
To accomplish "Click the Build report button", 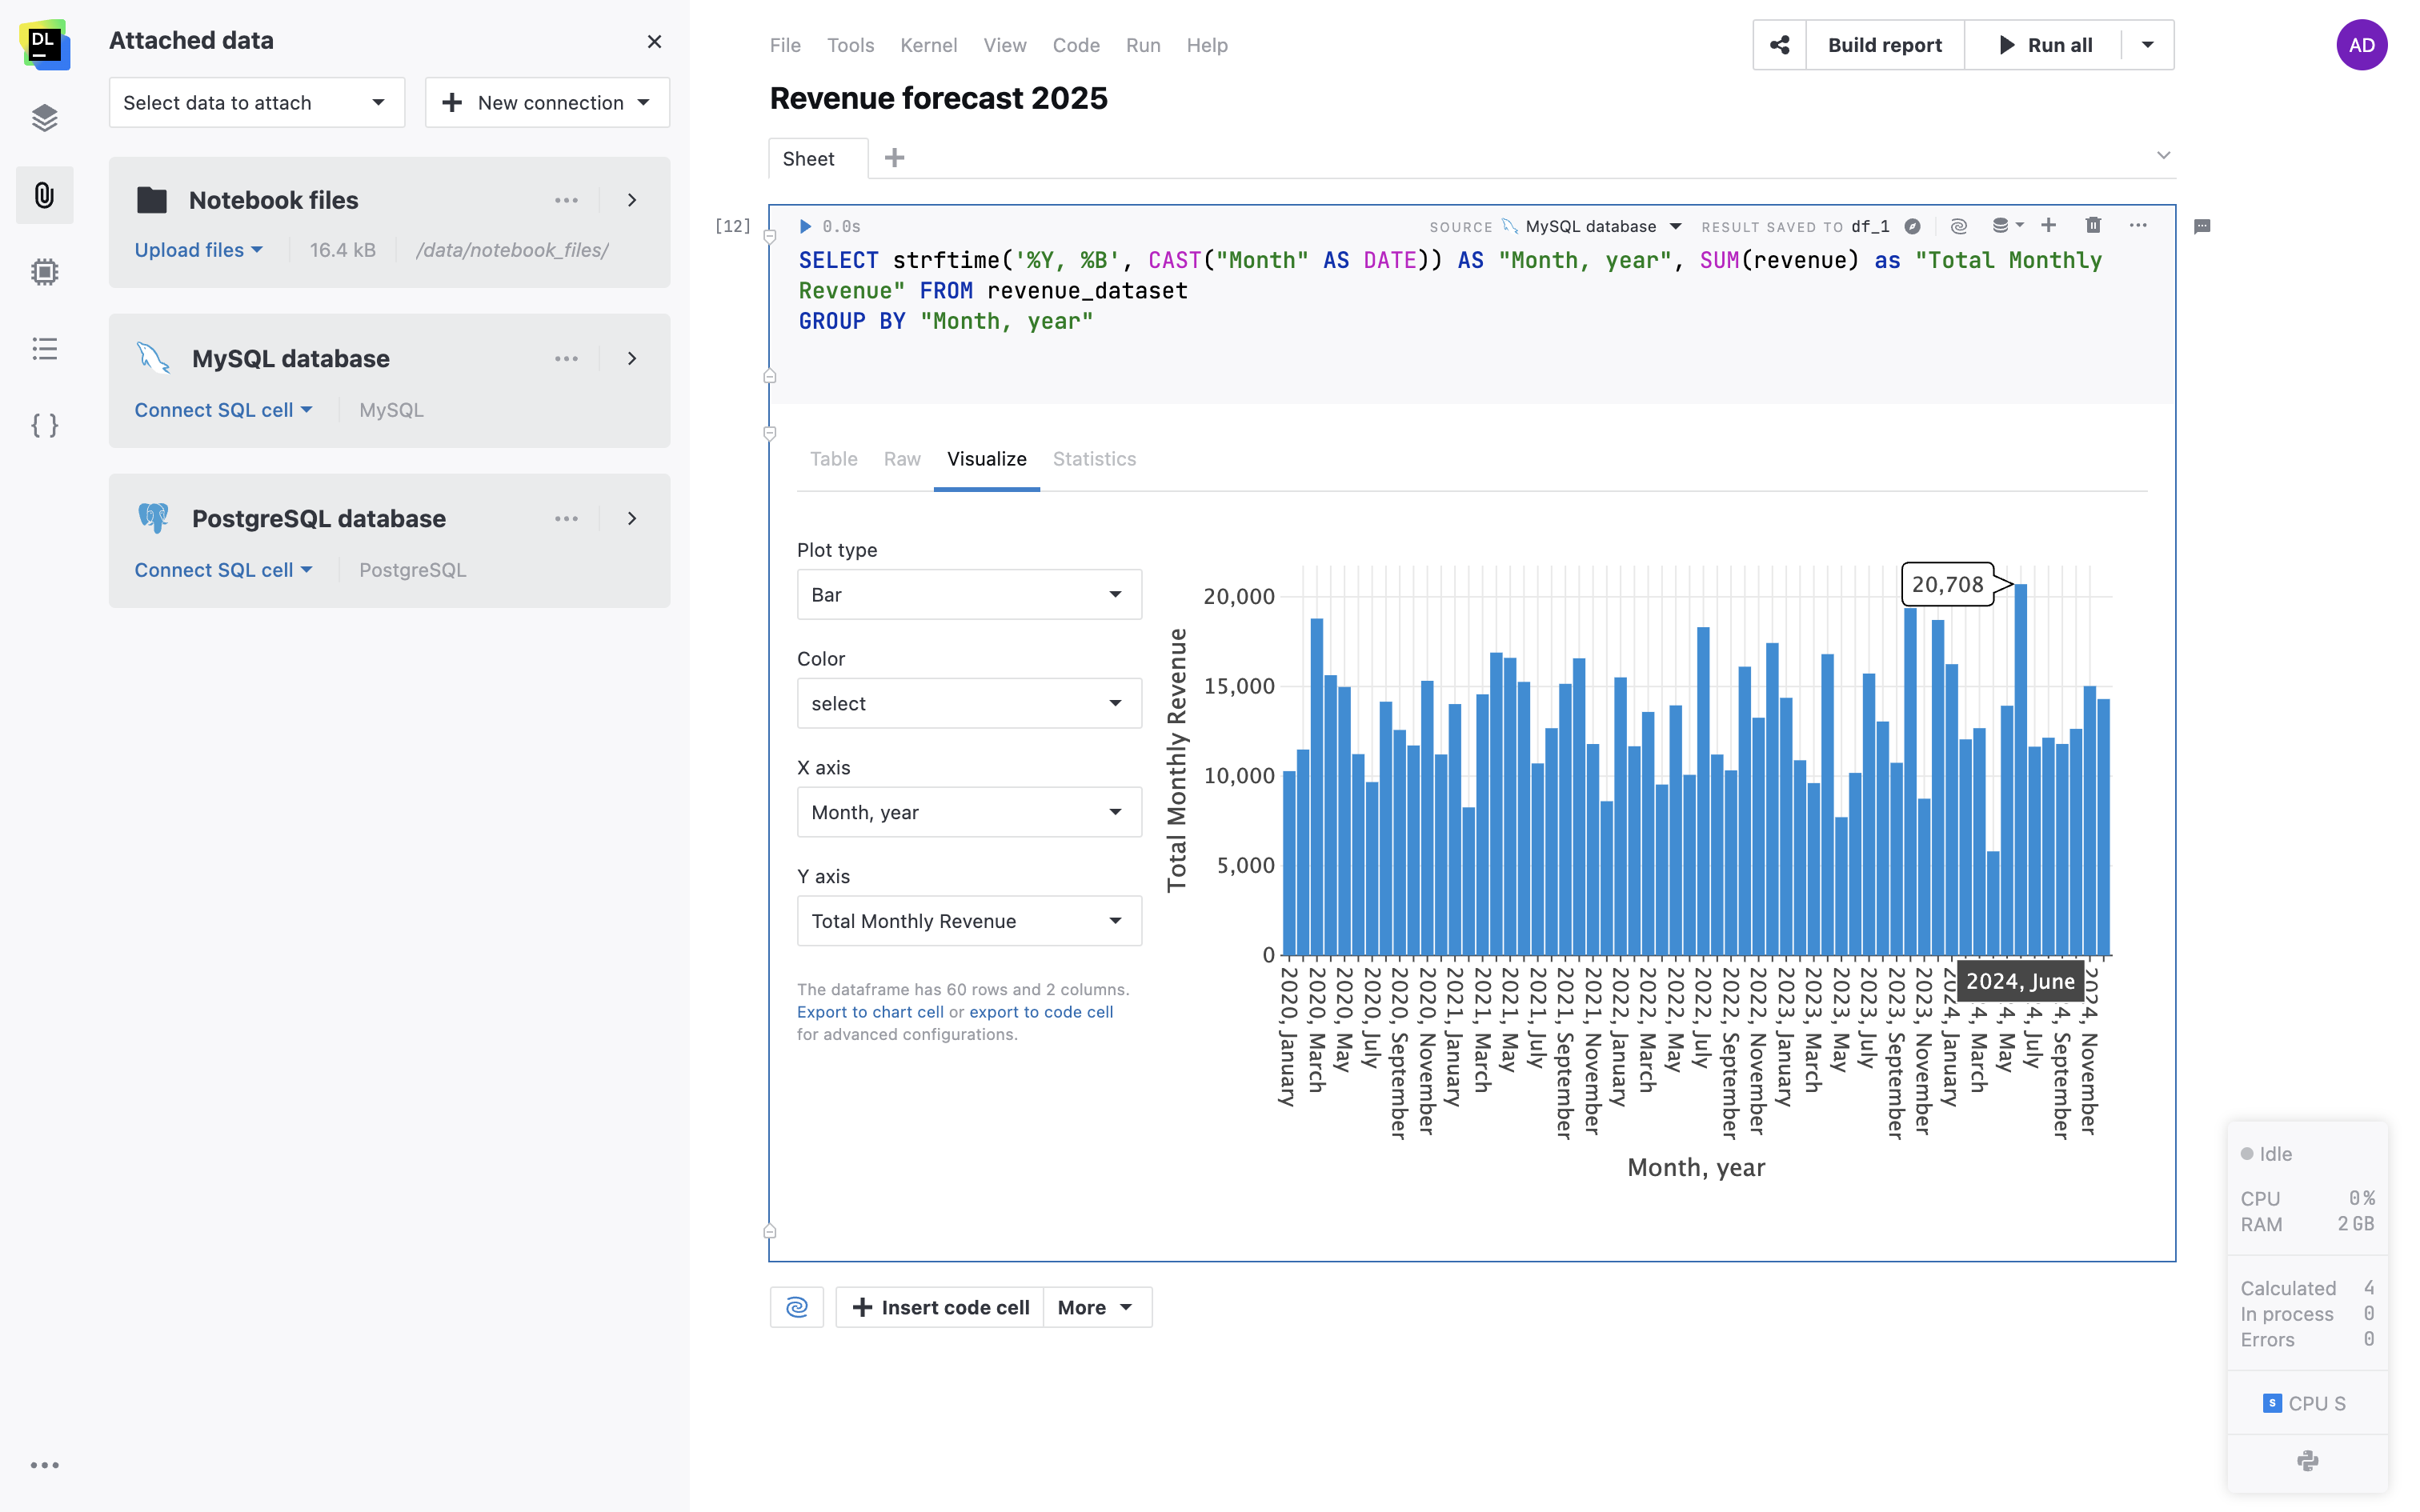I will (x=1884, y=44).
